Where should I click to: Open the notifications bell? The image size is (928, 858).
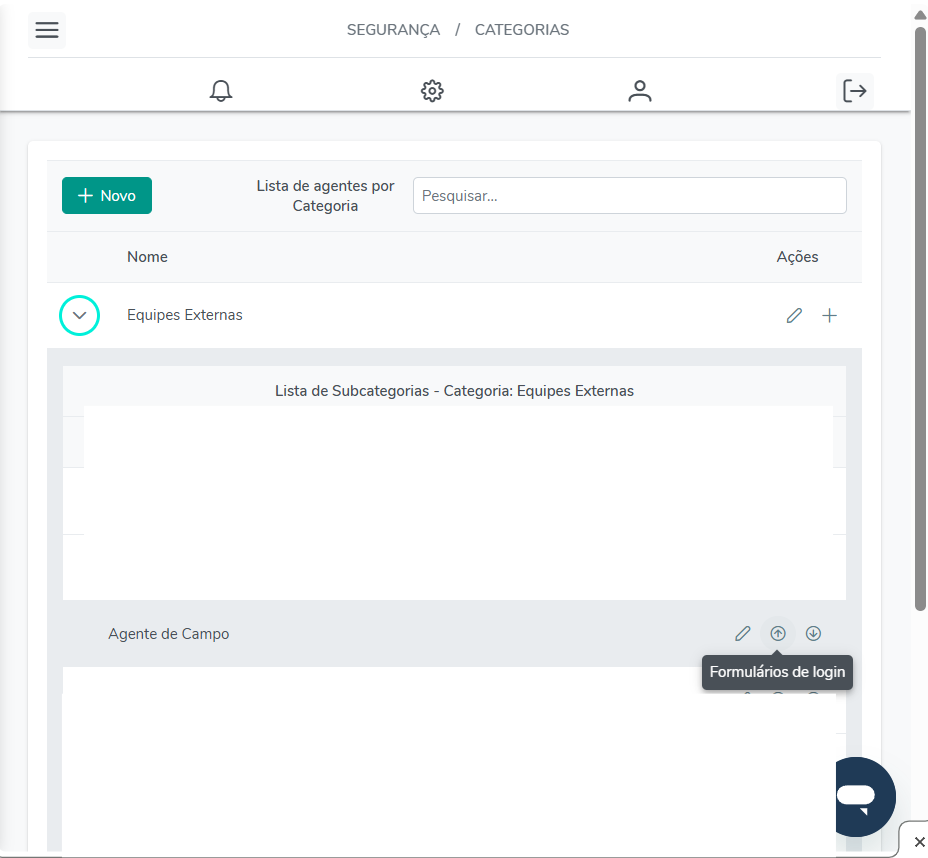pyautogui.click(x=221, y=91)
